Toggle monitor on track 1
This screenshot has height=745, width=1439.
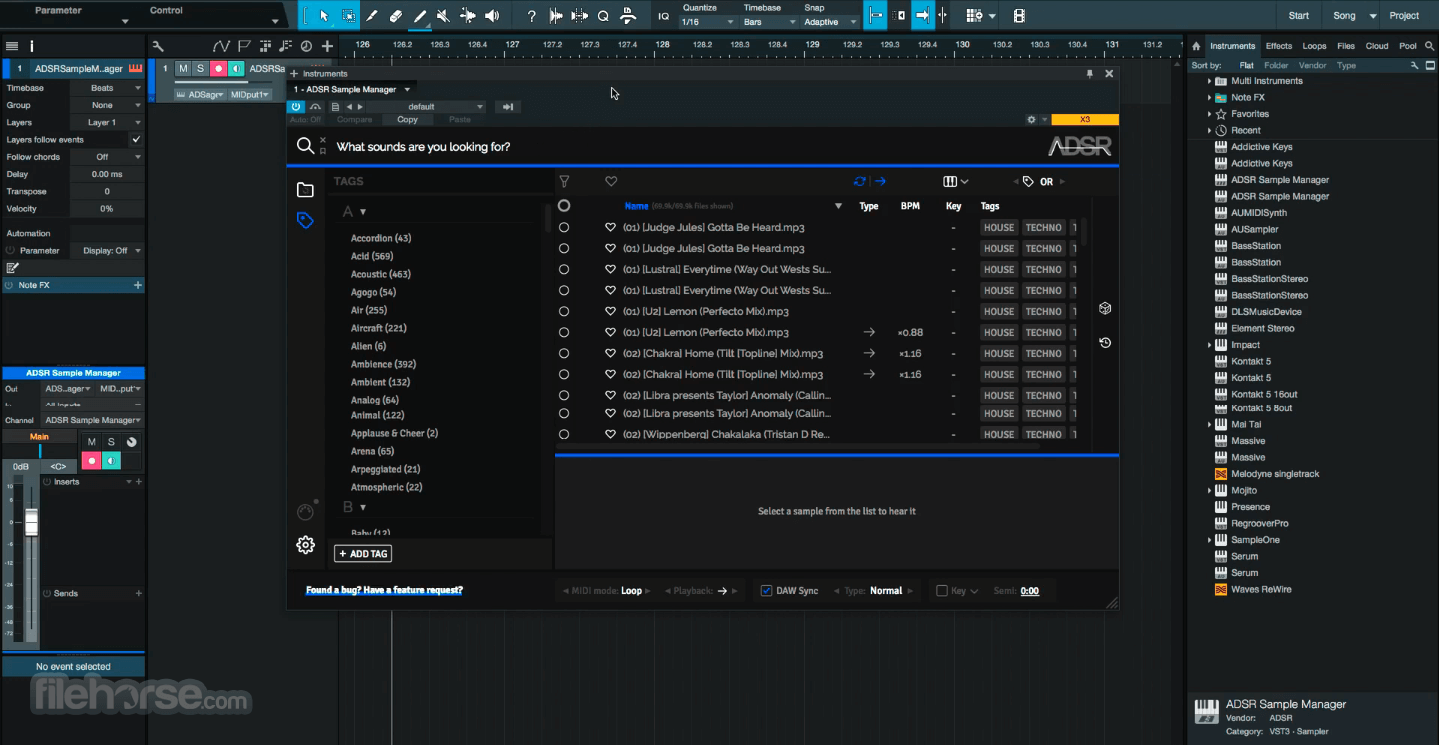pyautogui.click(x=236, y=69)
